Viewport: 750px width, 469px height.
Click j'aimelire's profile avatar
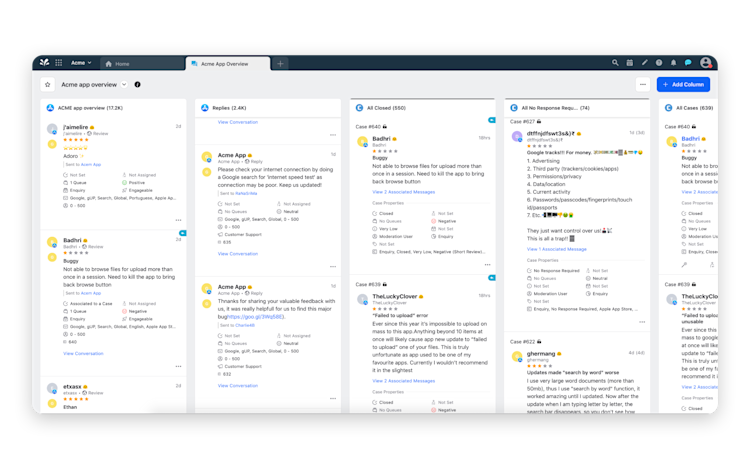(52, 129)
